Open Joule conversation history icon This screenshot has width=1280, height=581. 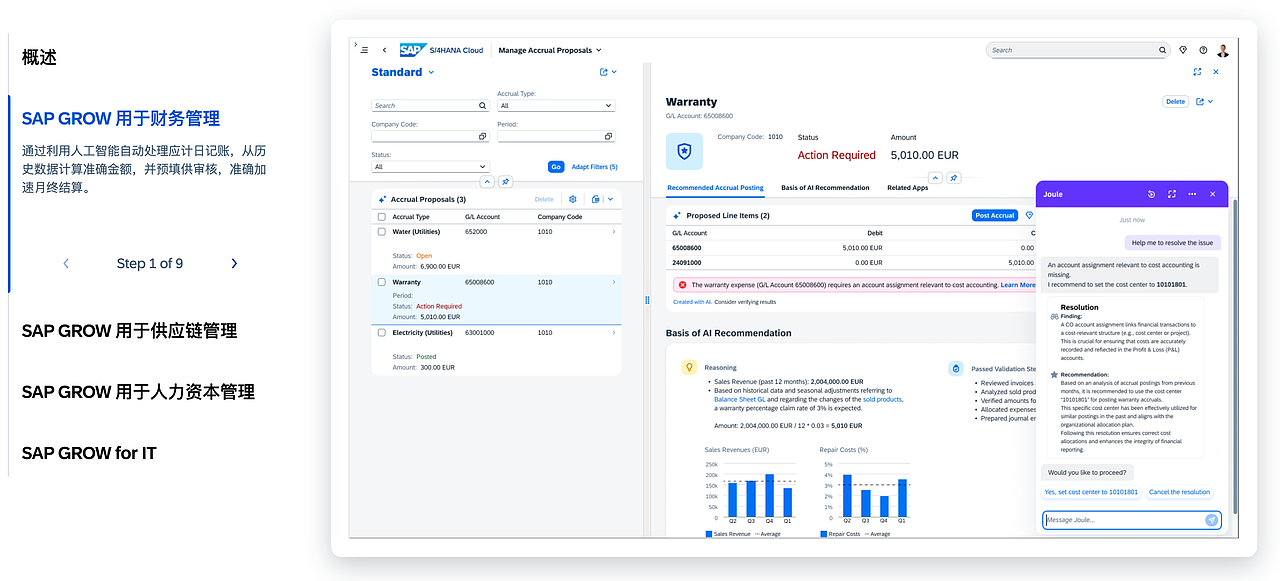tap(1152, 194)
